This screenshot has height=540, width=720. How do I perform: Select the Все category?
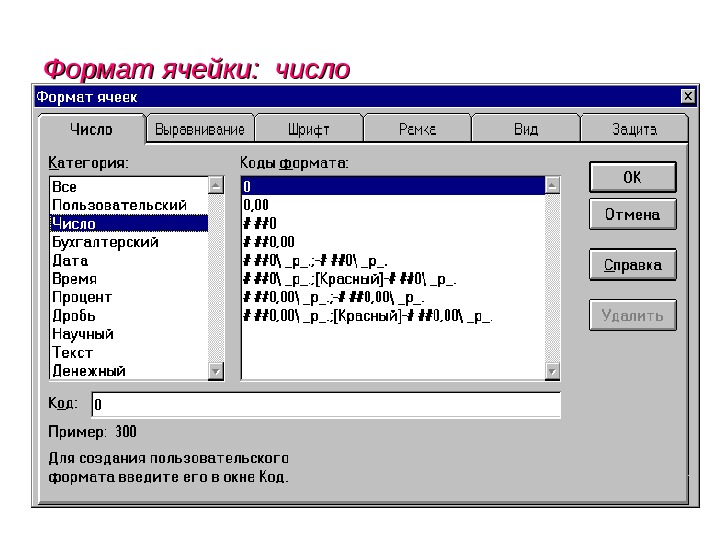(x=129, y=186)
